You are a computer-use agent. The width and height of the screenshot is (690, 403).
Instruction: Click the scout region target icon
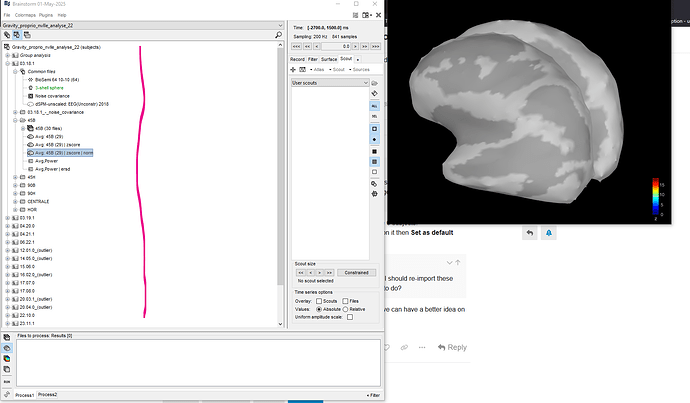374,194
